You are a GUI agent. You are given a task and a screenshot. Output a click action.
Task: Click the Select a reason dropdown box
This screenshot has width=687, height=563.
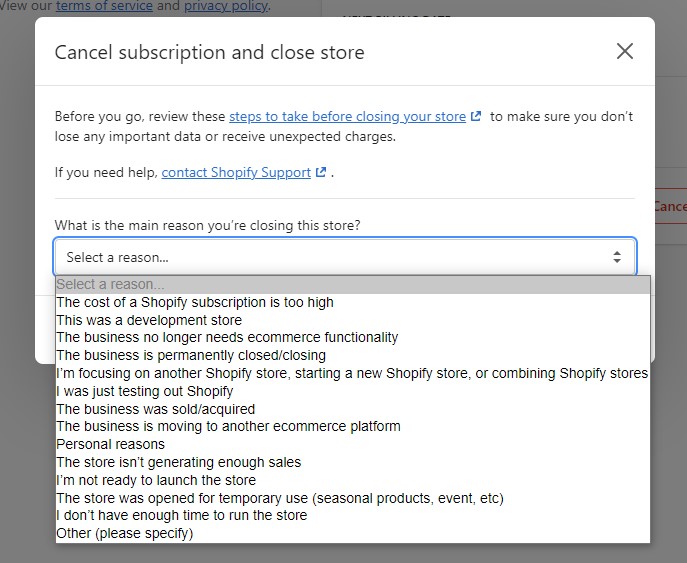click(345, 257)
